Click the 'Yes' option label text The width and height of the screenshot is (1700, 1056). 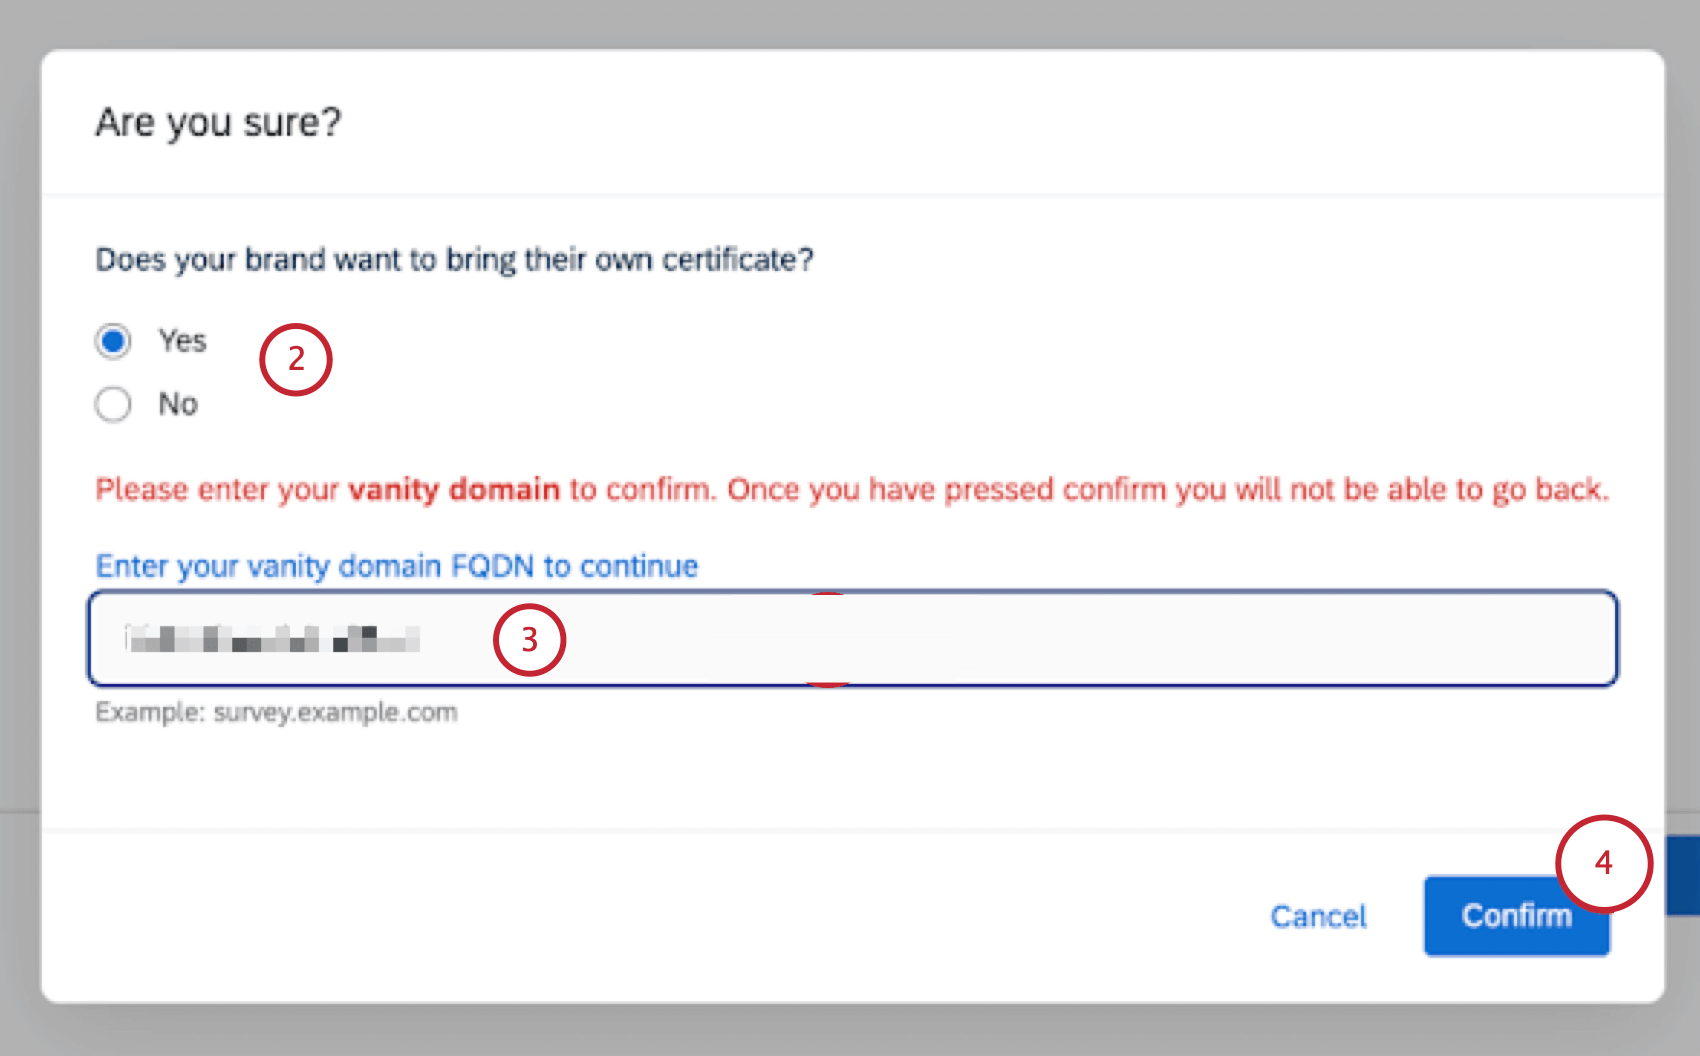[182, 340]
